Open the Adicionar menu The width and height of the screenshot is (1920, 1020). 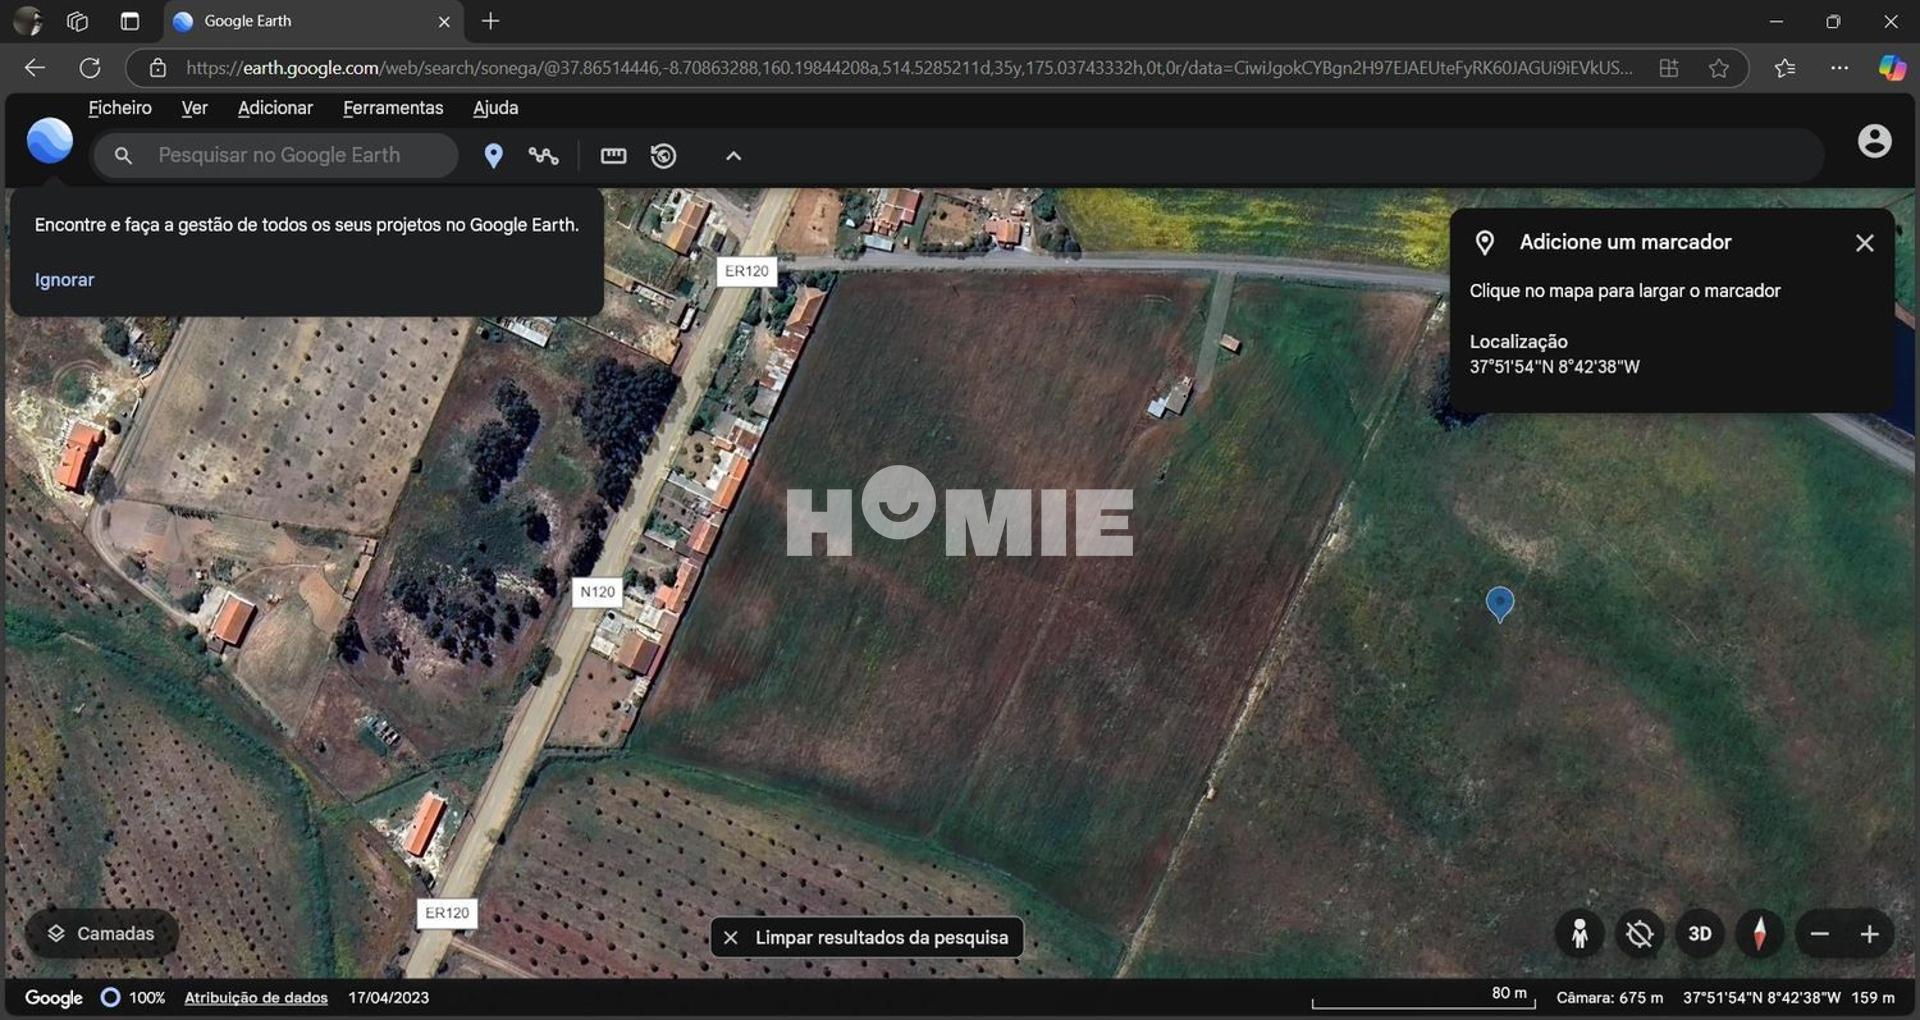(275, 108)
